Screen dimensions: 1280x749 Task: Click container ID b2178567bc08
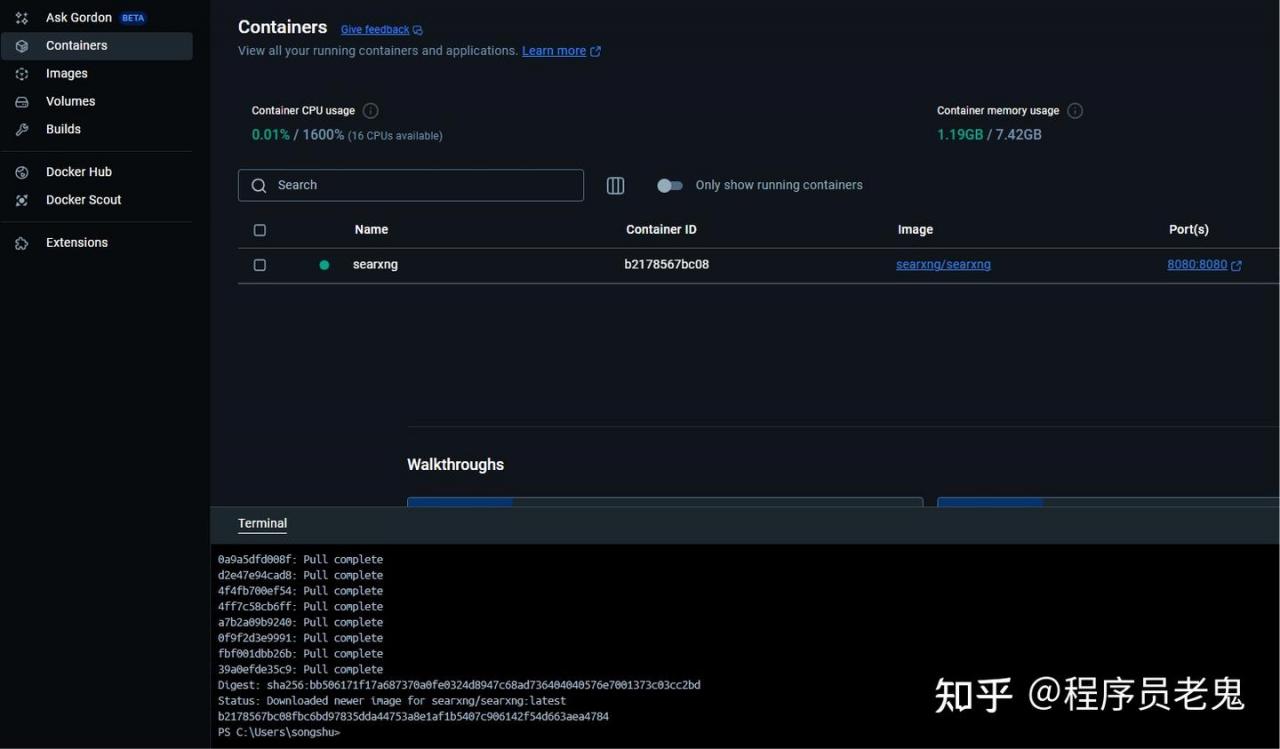pyautogui.click(x=667, y=265)
